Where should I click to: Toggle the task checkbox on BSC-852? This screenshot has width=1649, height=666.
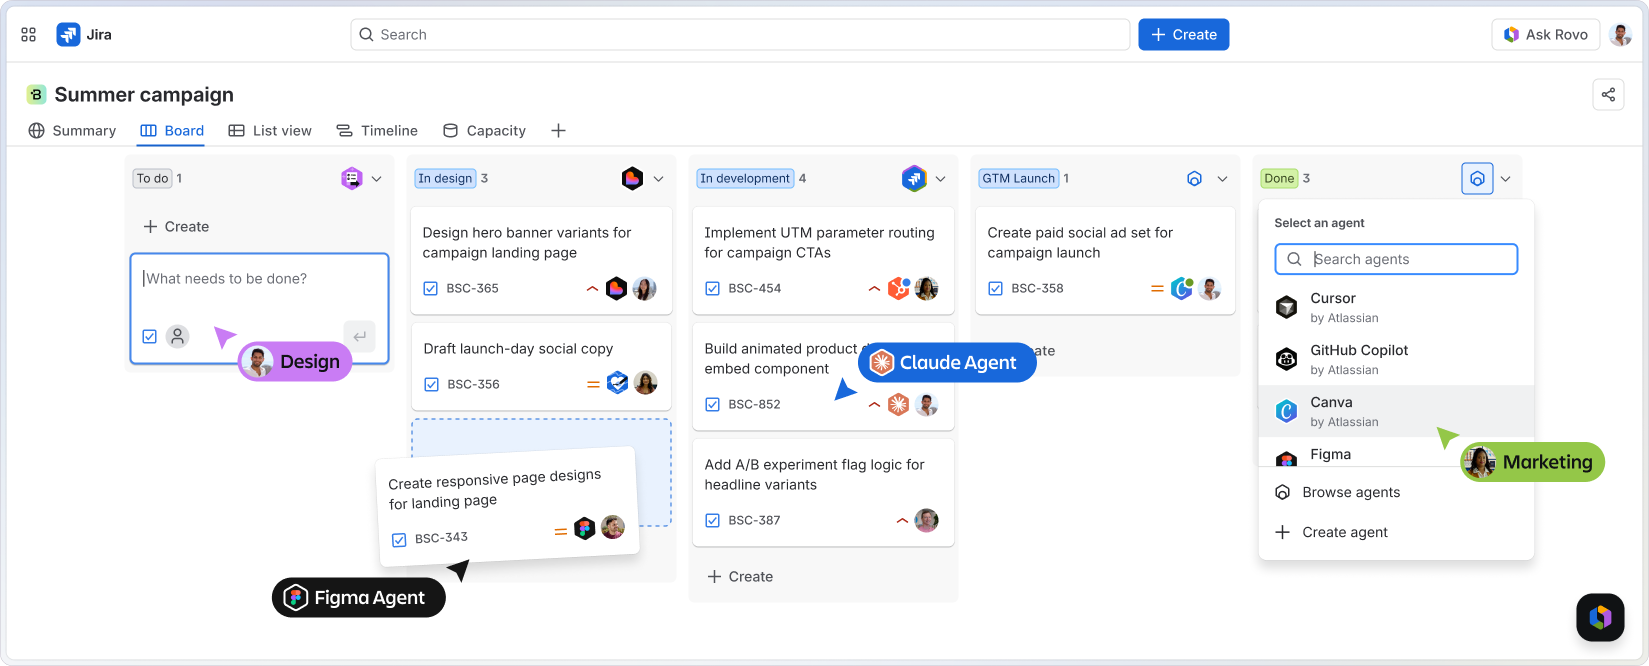[713, 404]
